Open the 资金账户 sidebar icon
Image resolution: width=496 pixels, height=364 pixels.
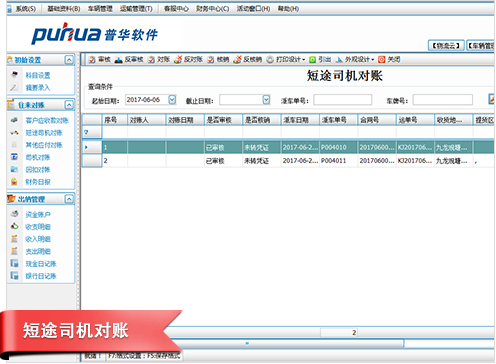click(x=14, y=214)
